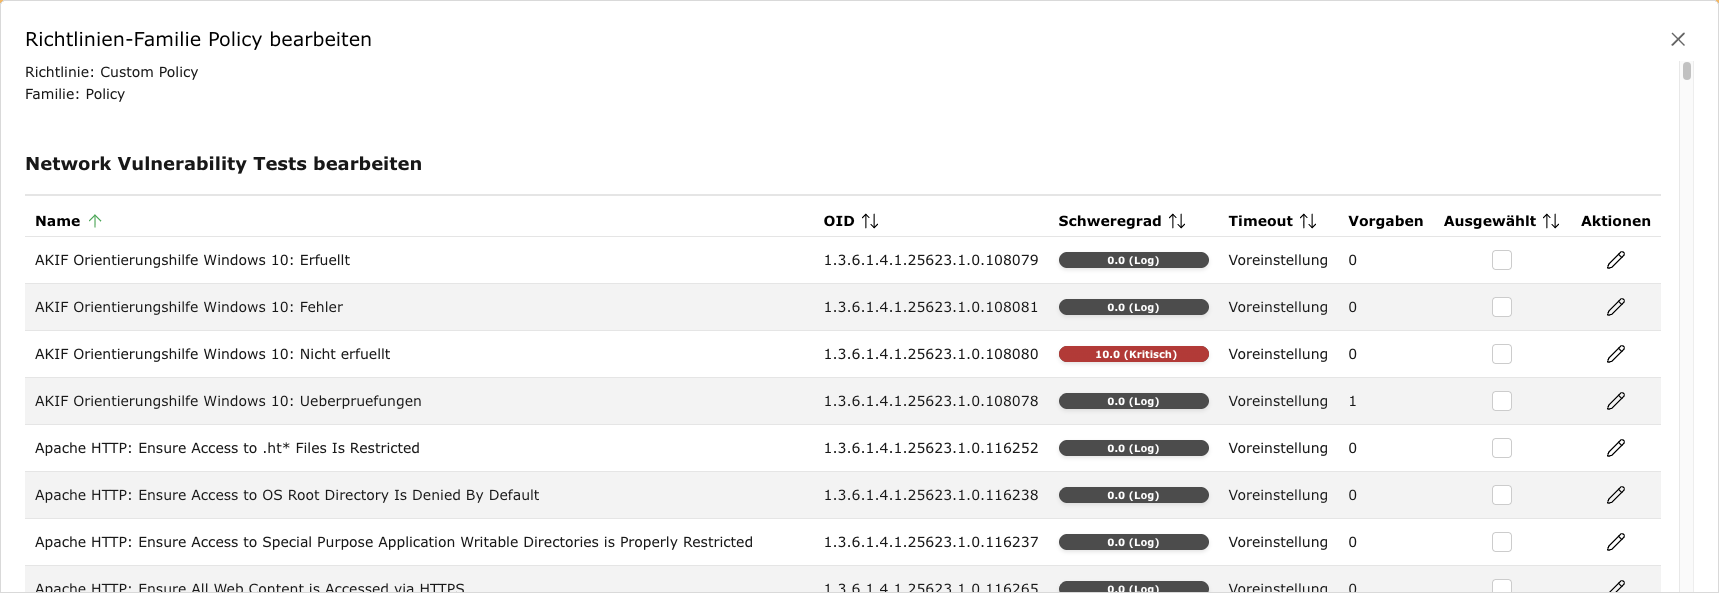Tick checkbox for Apache .ht* Files test
The height and width of the screenshot is (593, 1719).
[1501, 448]
